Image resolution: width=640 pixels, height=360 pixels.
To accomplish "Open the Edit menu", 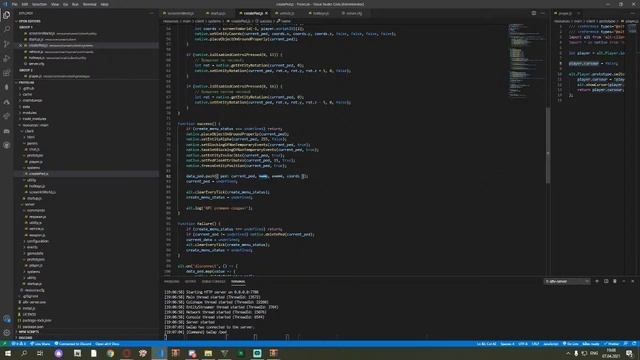I will click(x=25, y=4).
